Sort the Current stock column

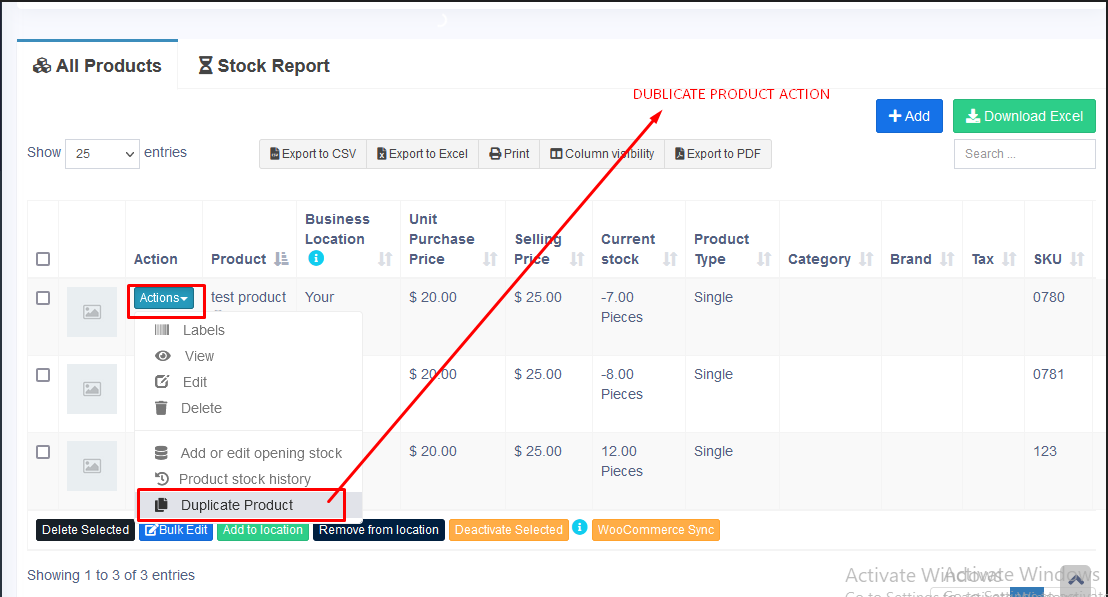point(670,259)
